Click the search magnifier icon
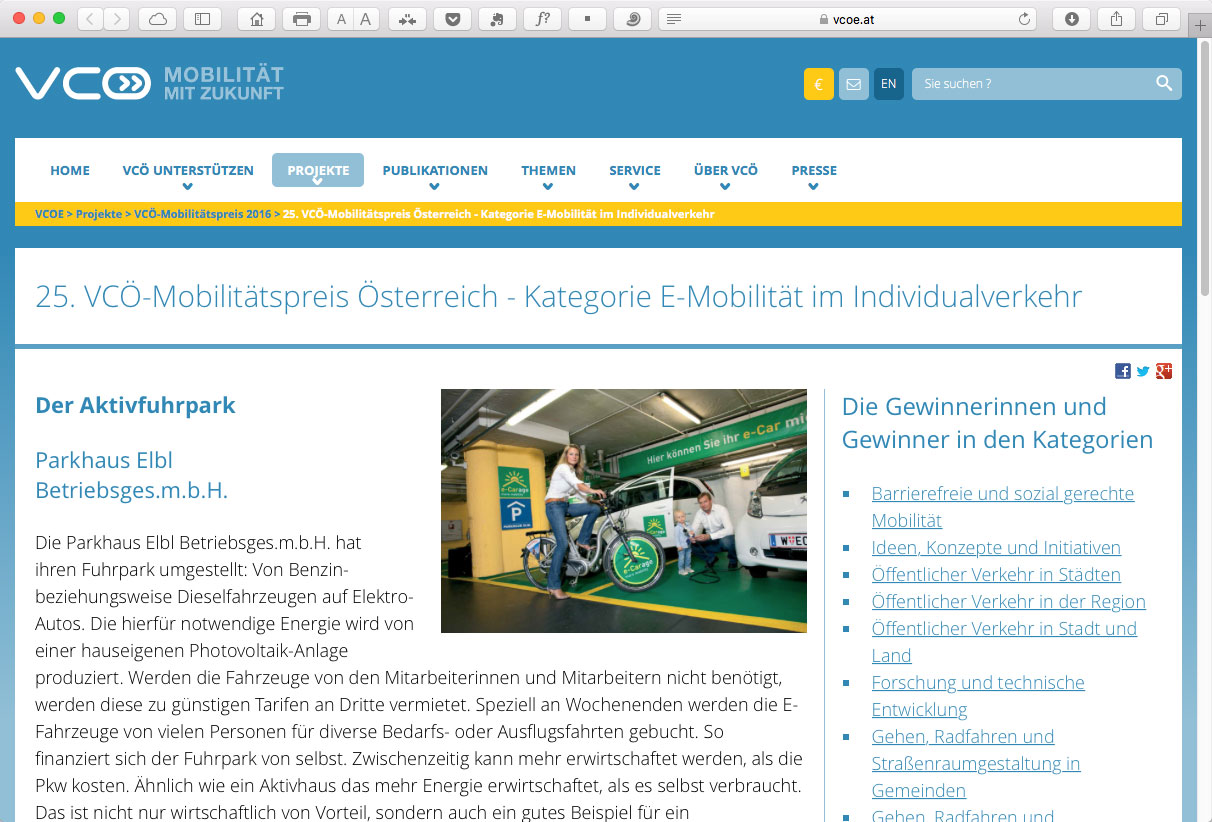Image resolution: width=1212 pixels, height=822 pixels. (x=1163, y=84)
